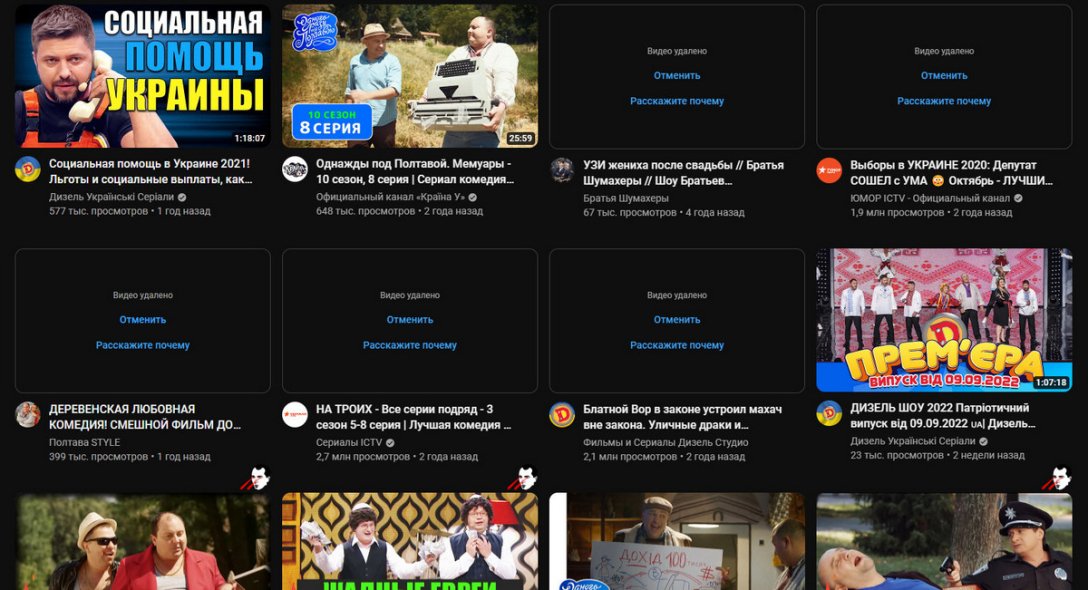Viewport: 1088px width, 590px height.
Task: Select the Сериалы ICTV channel avatar icon
Action: click(x=295, y=415)
